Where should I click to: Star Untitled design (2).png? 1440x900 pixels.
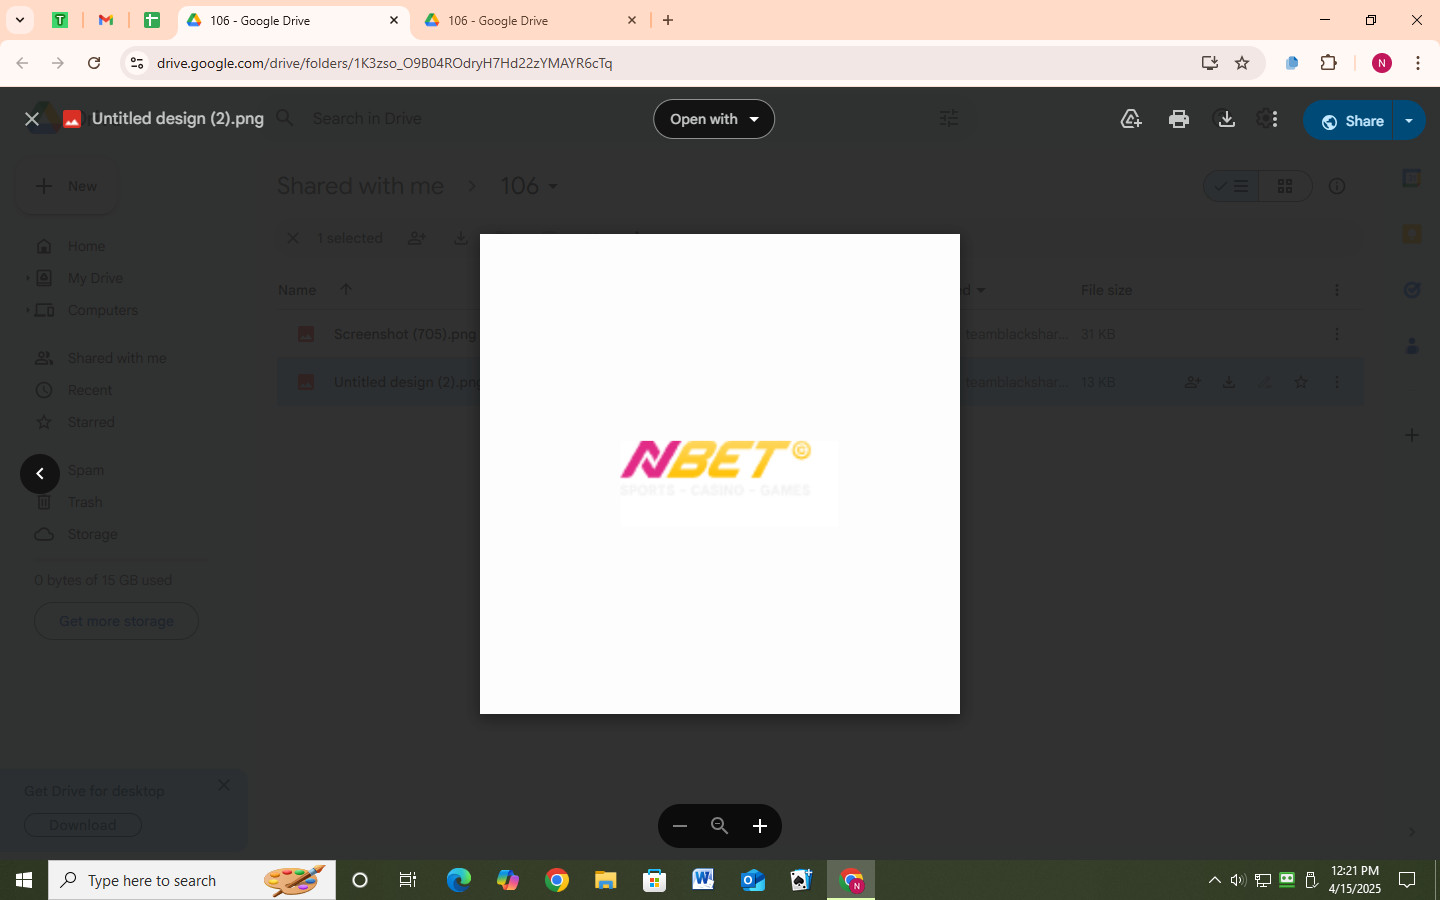pos(1301,382)
